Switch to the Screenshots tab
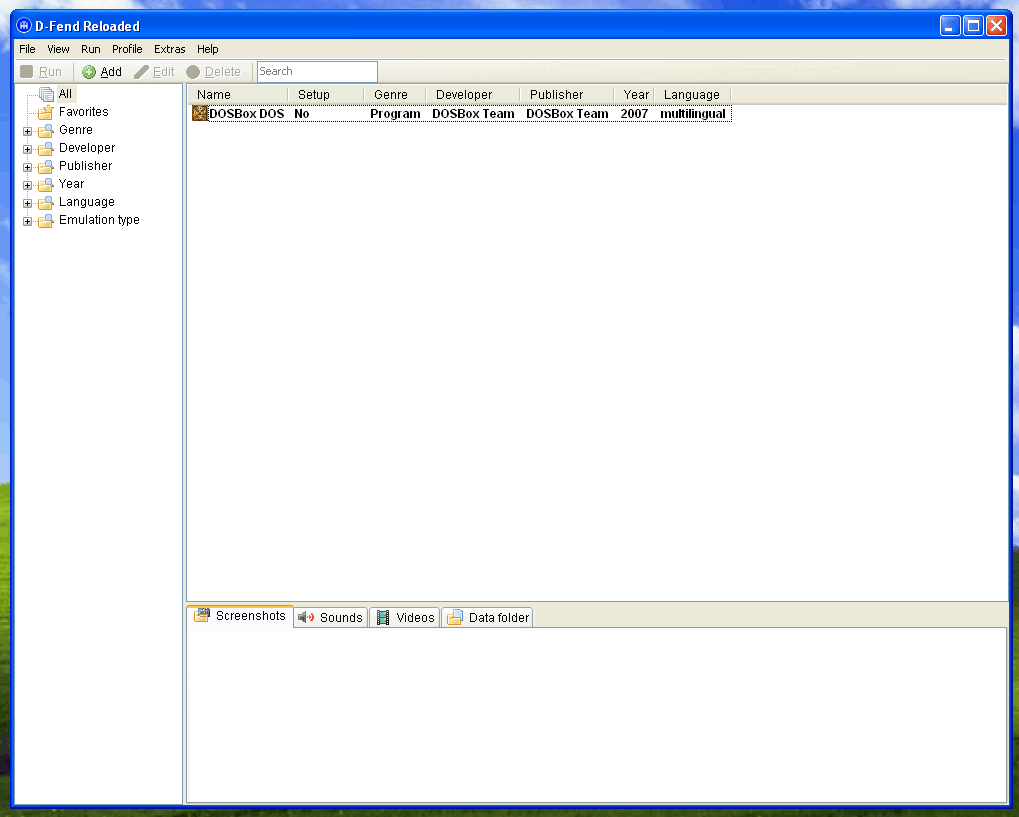The height and width of the screenshot is (817, 1019). pos(240,616)
